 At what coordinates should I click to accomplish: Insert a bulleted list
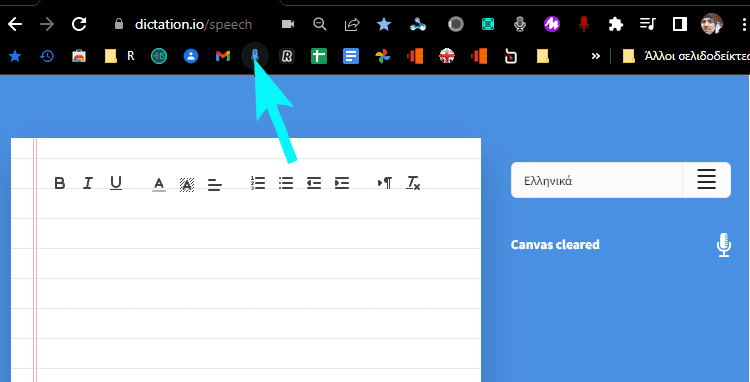[x=286, y=183]
